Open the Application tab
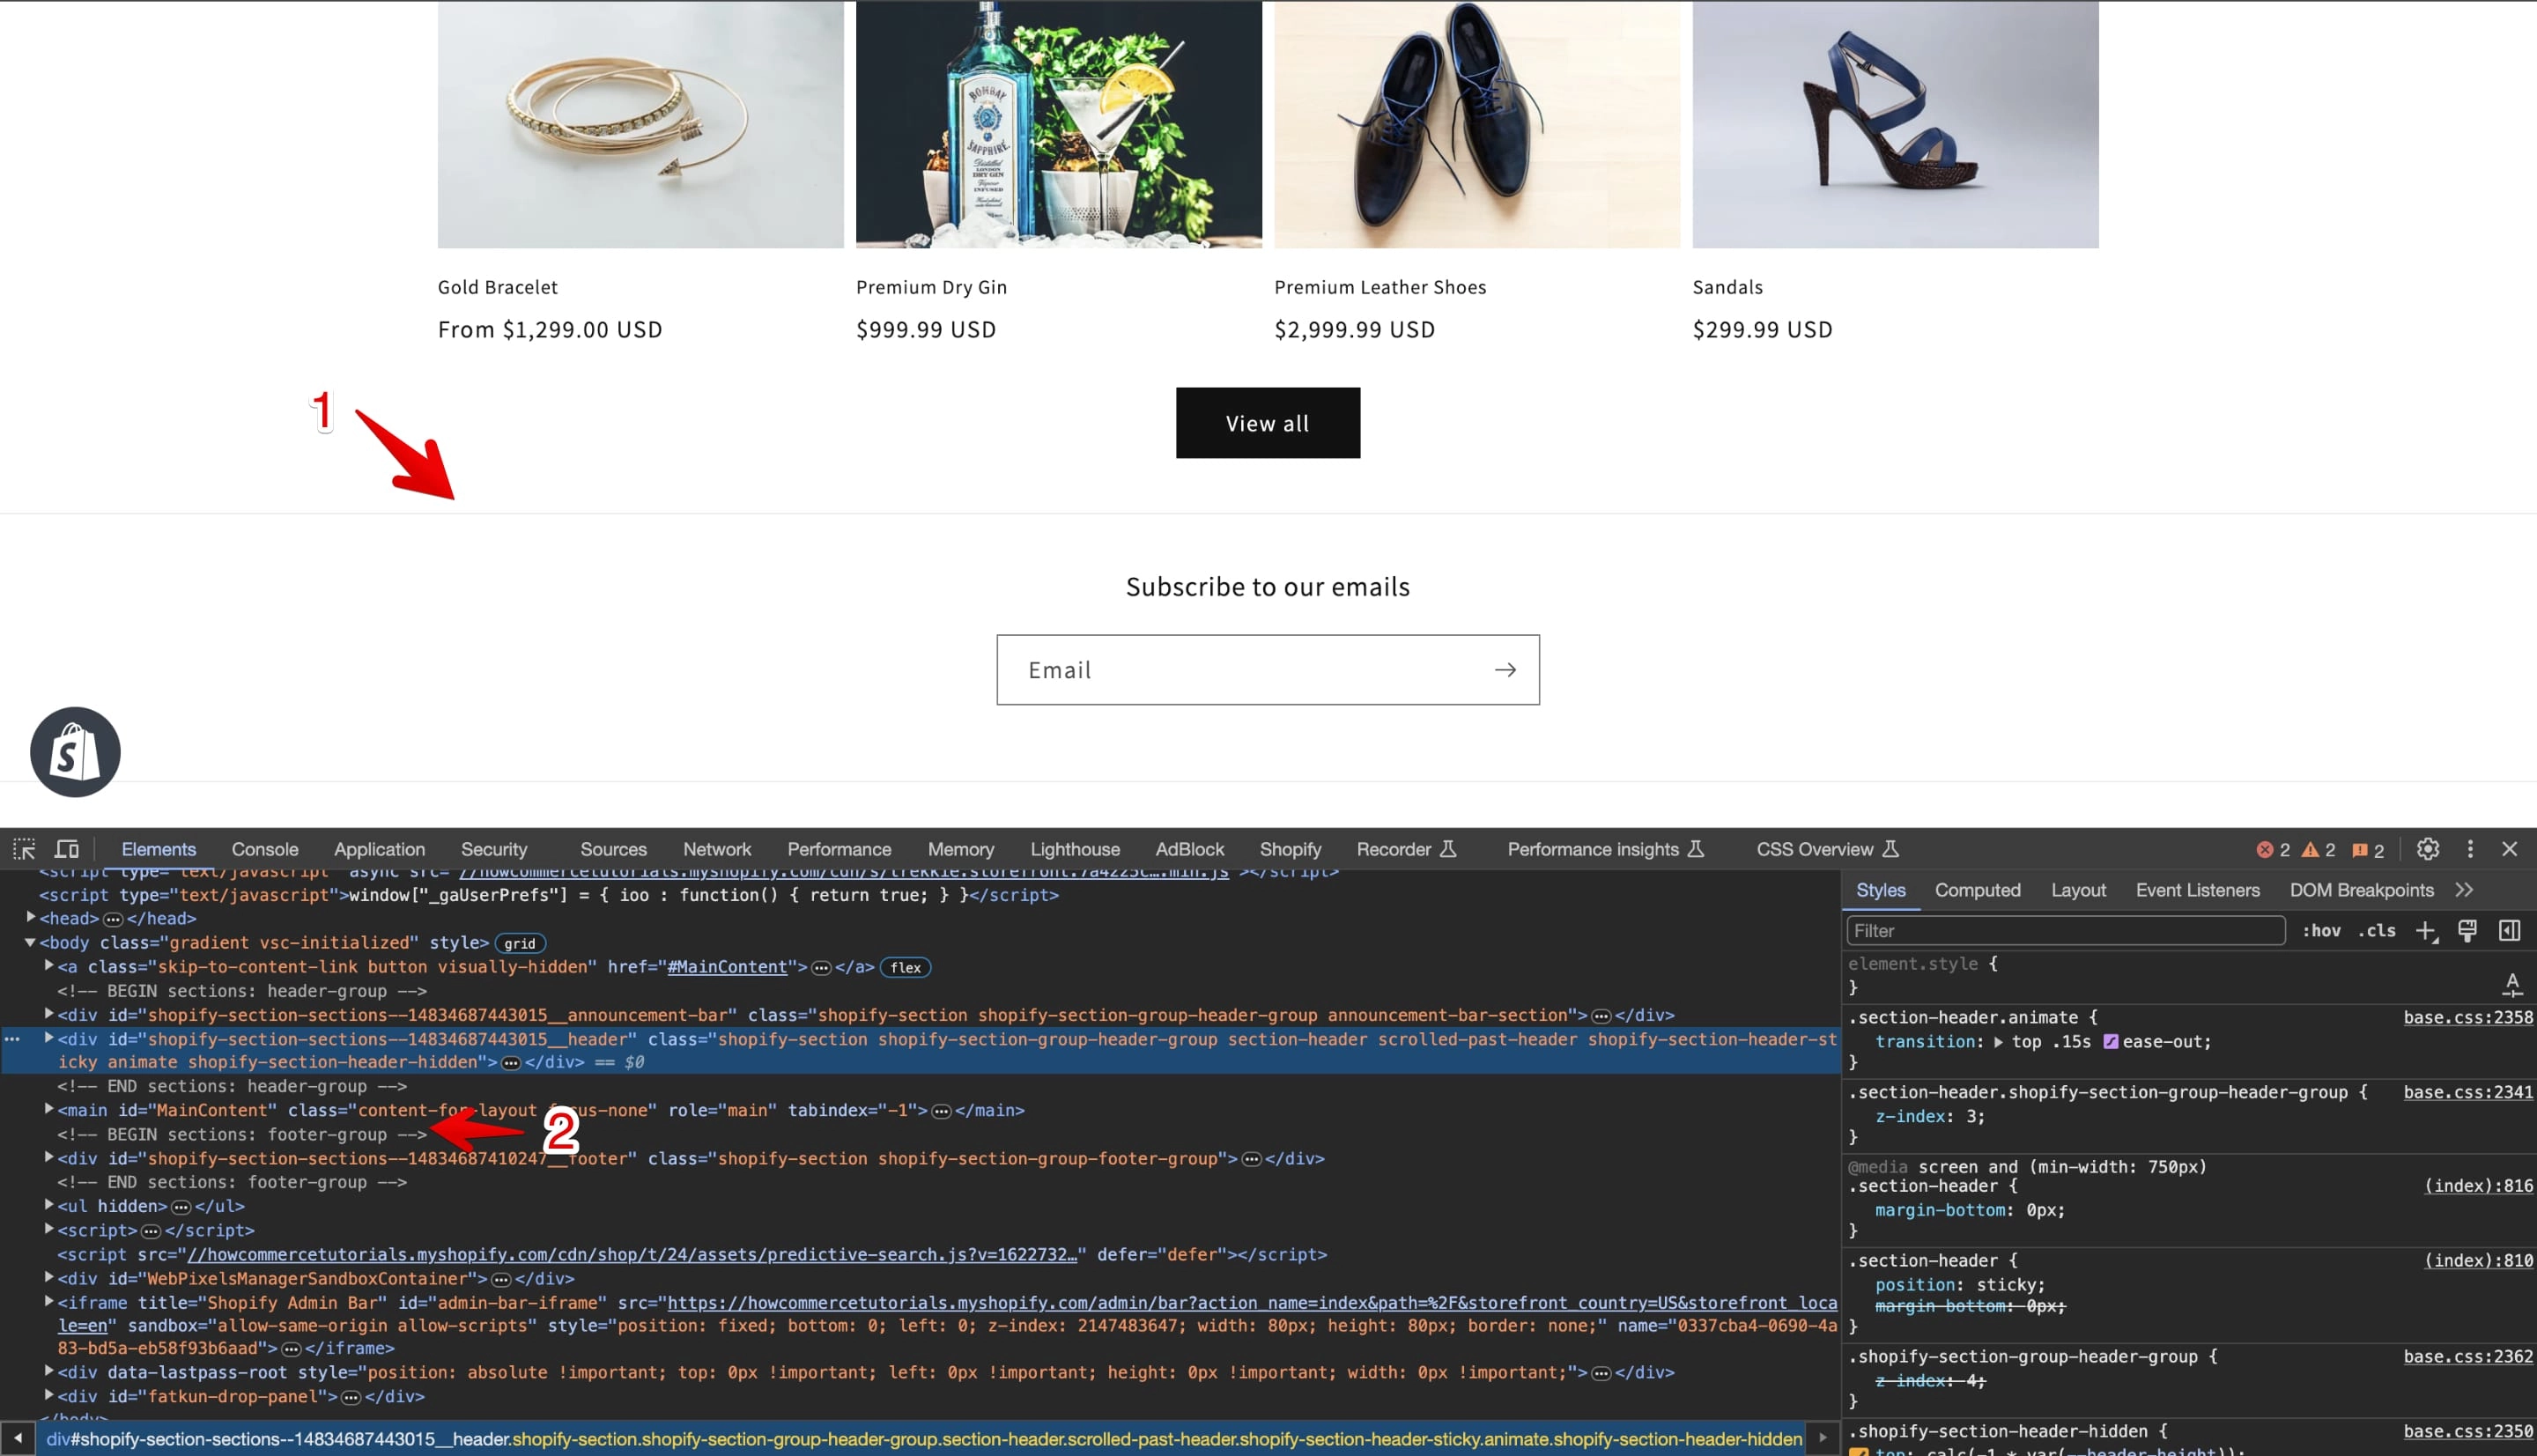The image size is (2537, 1456). coord(379,849)
